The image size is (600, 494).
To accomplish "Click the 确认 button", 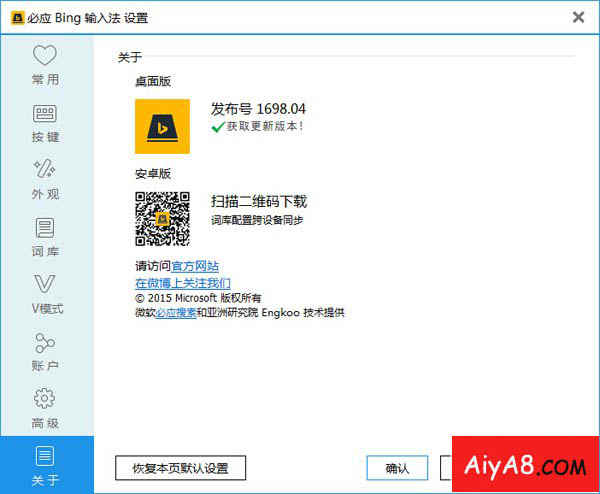I will (x=397, y=468).
